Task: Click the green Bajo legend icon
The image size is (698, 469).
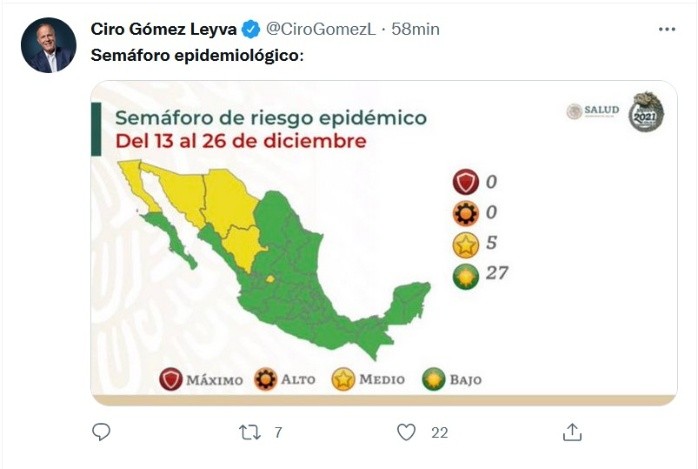Action: point(433,380)
